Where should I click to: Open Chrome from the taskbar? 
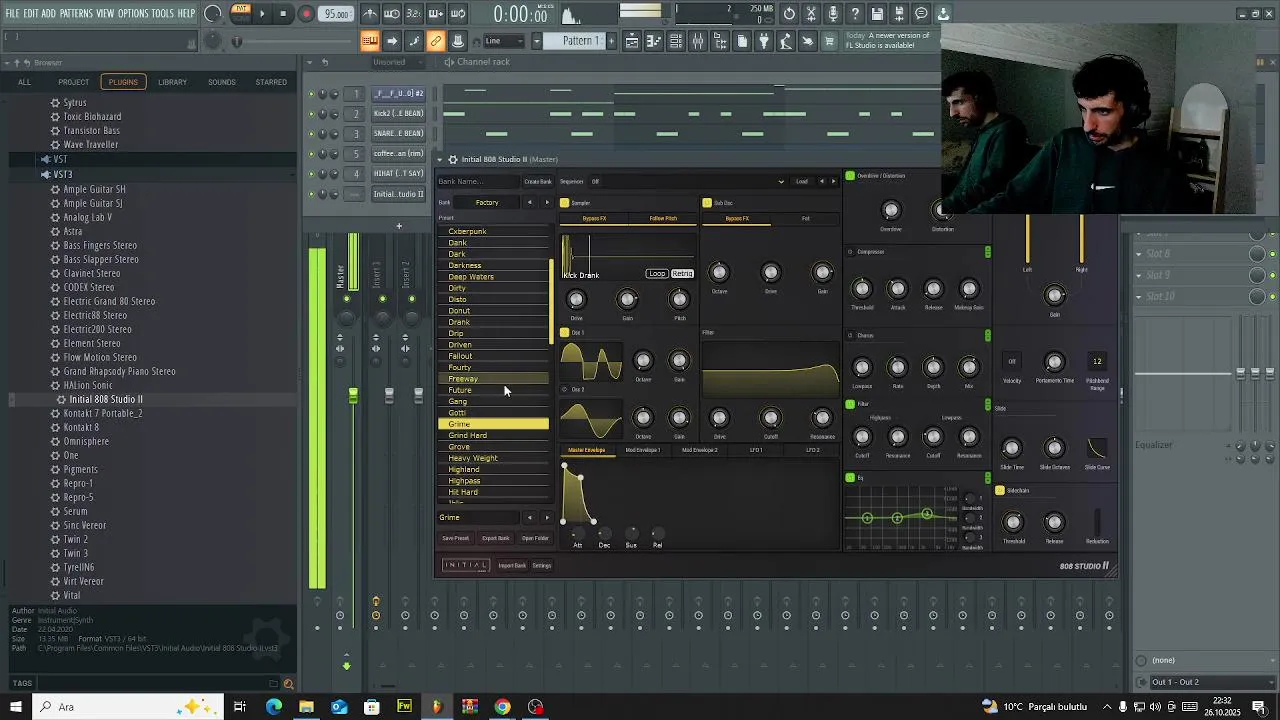(503, 707)
